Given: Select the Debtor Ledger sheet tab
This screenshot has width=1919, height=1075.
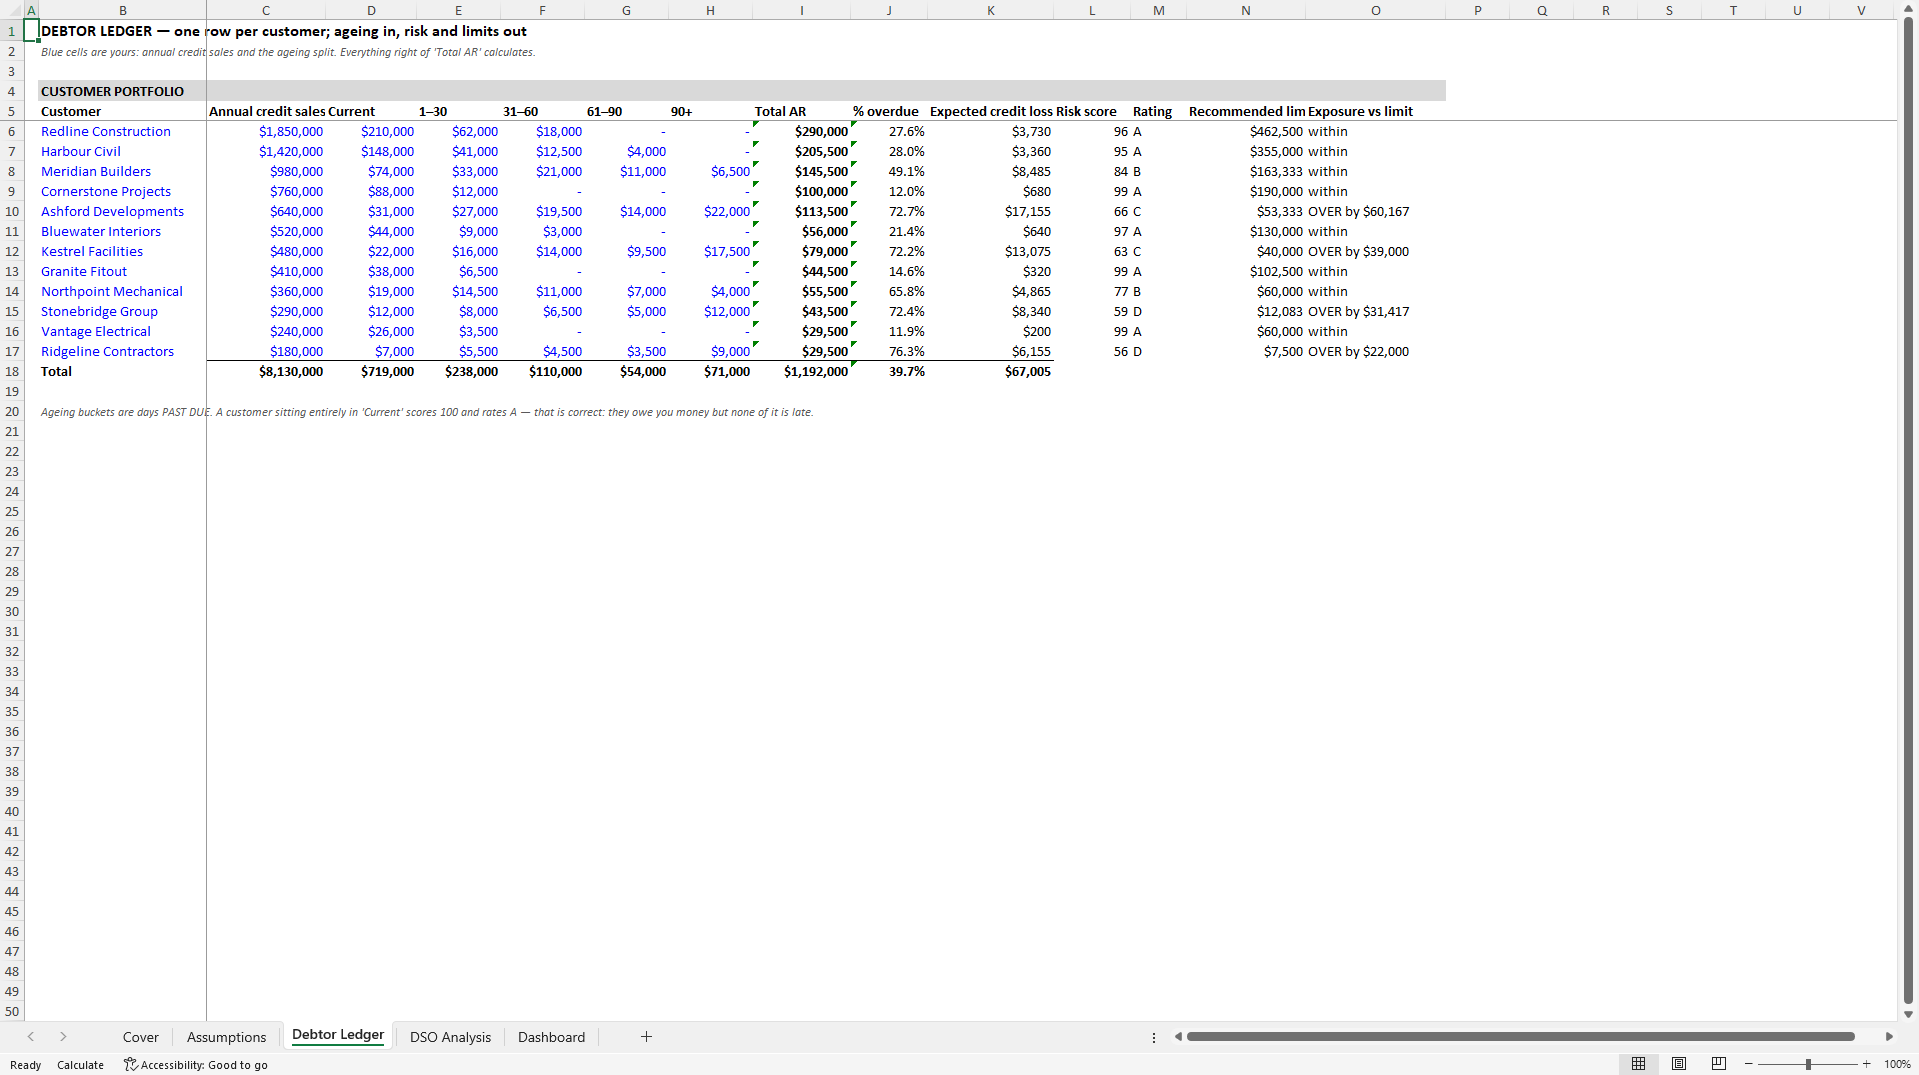Looking at the screenshot, I should pyautogui.click(x=338, y=1036).
